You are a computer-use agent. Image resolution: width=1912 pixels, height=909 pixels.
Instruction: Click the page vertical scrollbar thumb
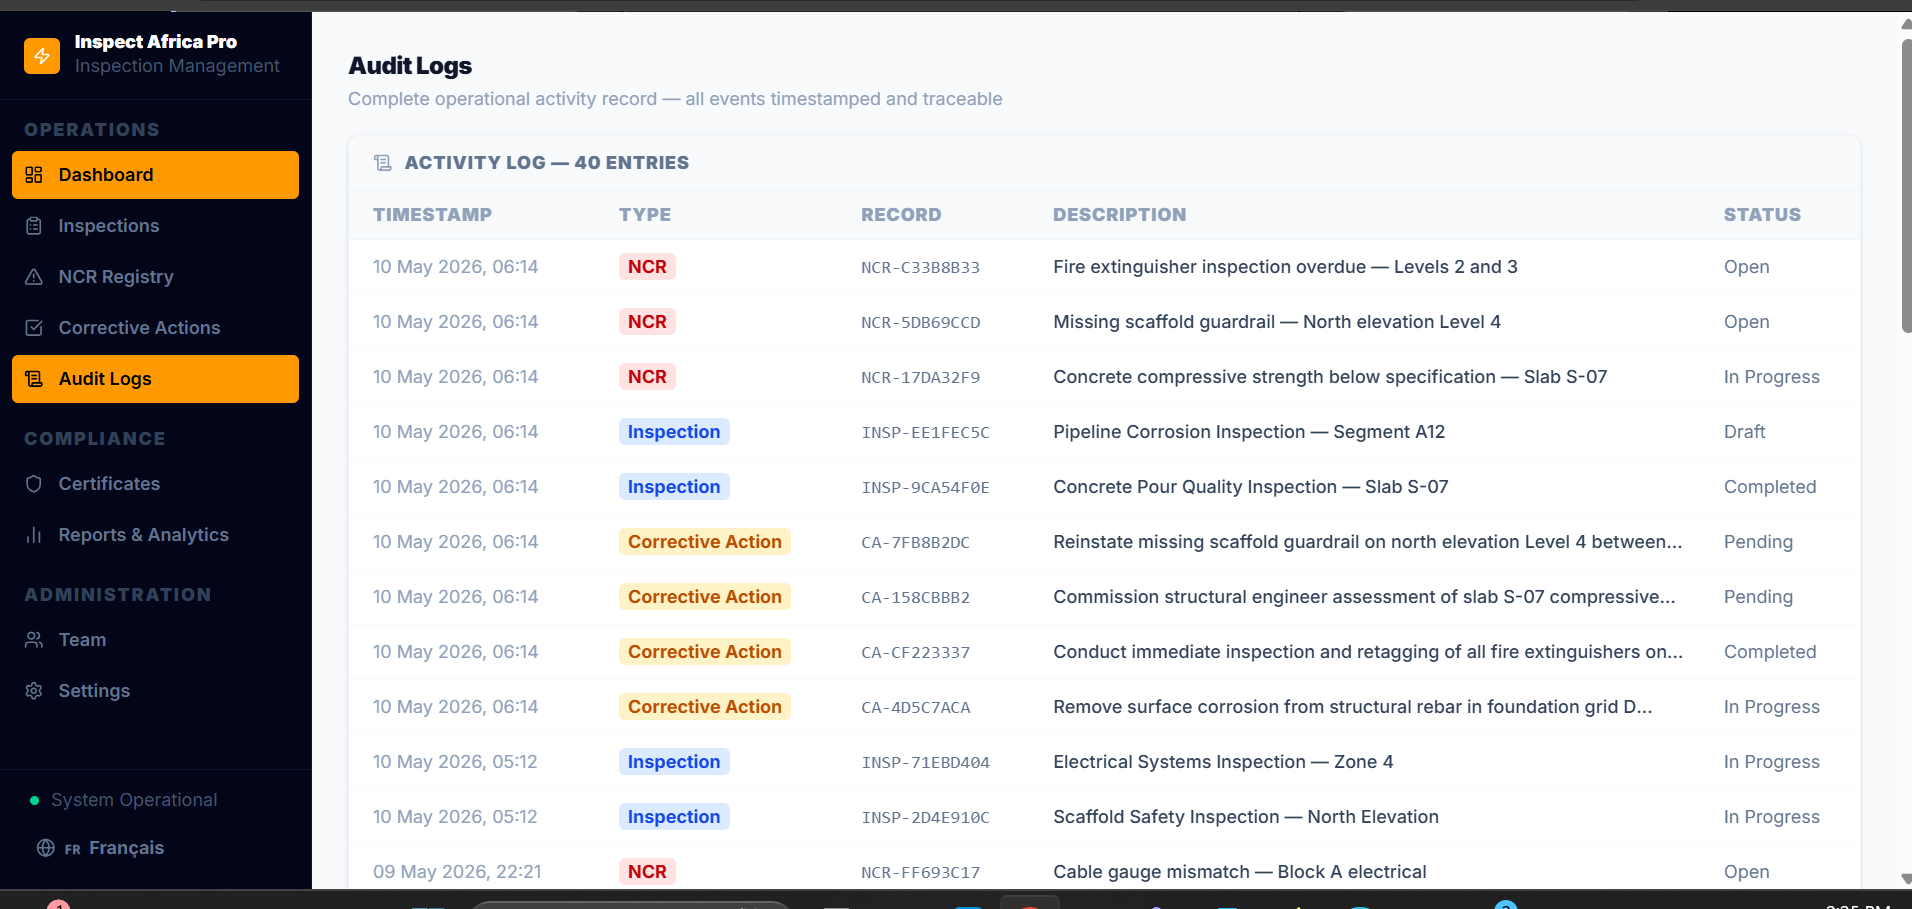tap(1906, 185)
